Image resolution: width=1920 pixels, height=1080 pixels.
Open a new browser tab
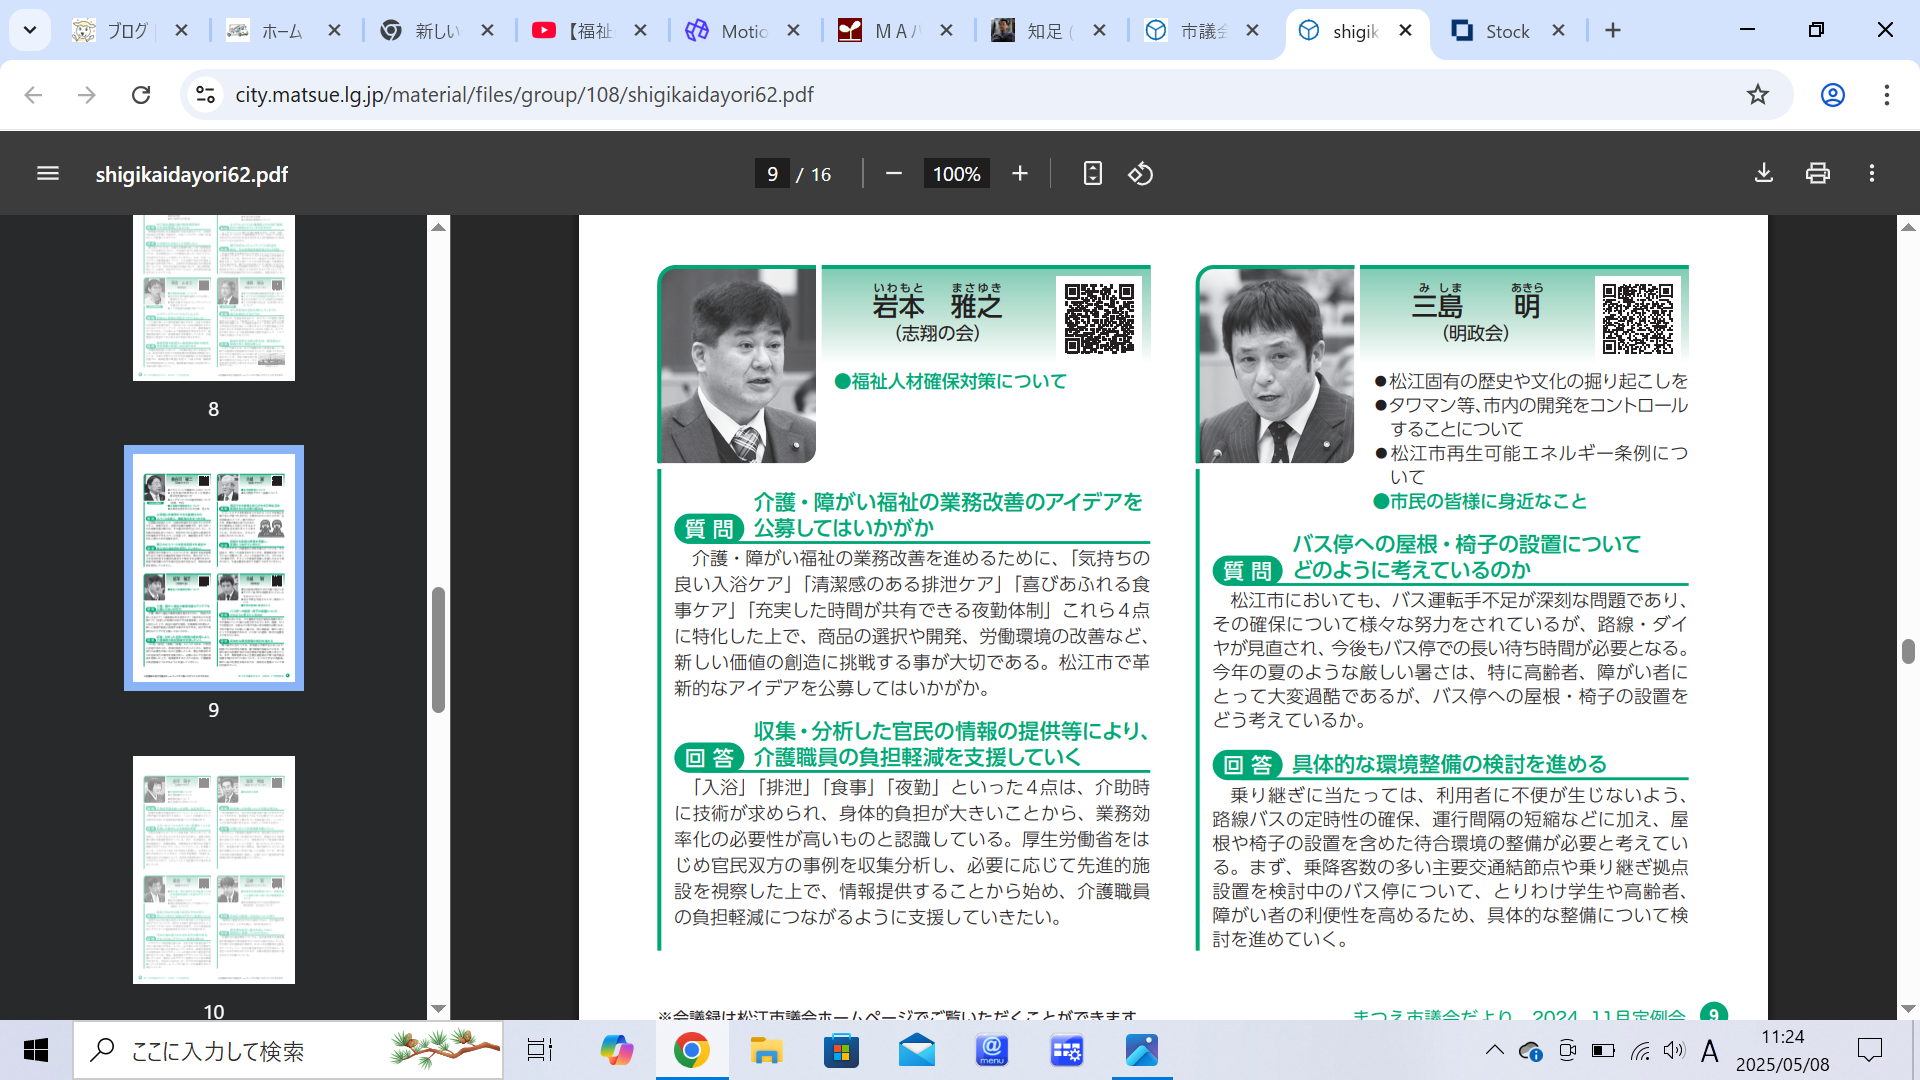[1613, 31]
